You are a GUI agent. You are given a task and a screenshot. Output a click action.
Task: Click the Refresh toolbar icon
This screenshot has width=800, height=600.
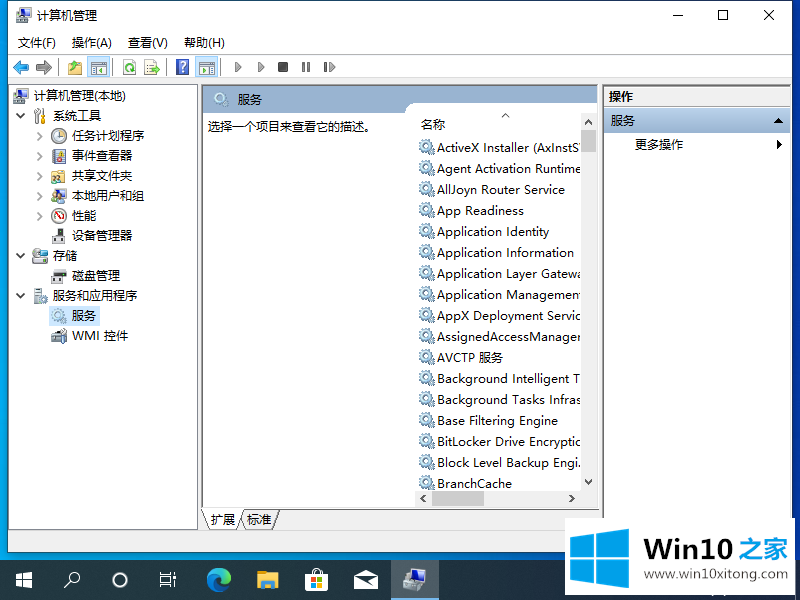click(130, 67)
